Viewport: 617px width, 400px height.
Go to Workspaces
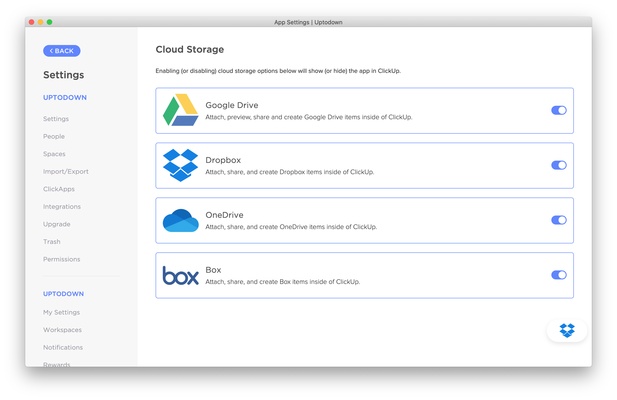63,330
